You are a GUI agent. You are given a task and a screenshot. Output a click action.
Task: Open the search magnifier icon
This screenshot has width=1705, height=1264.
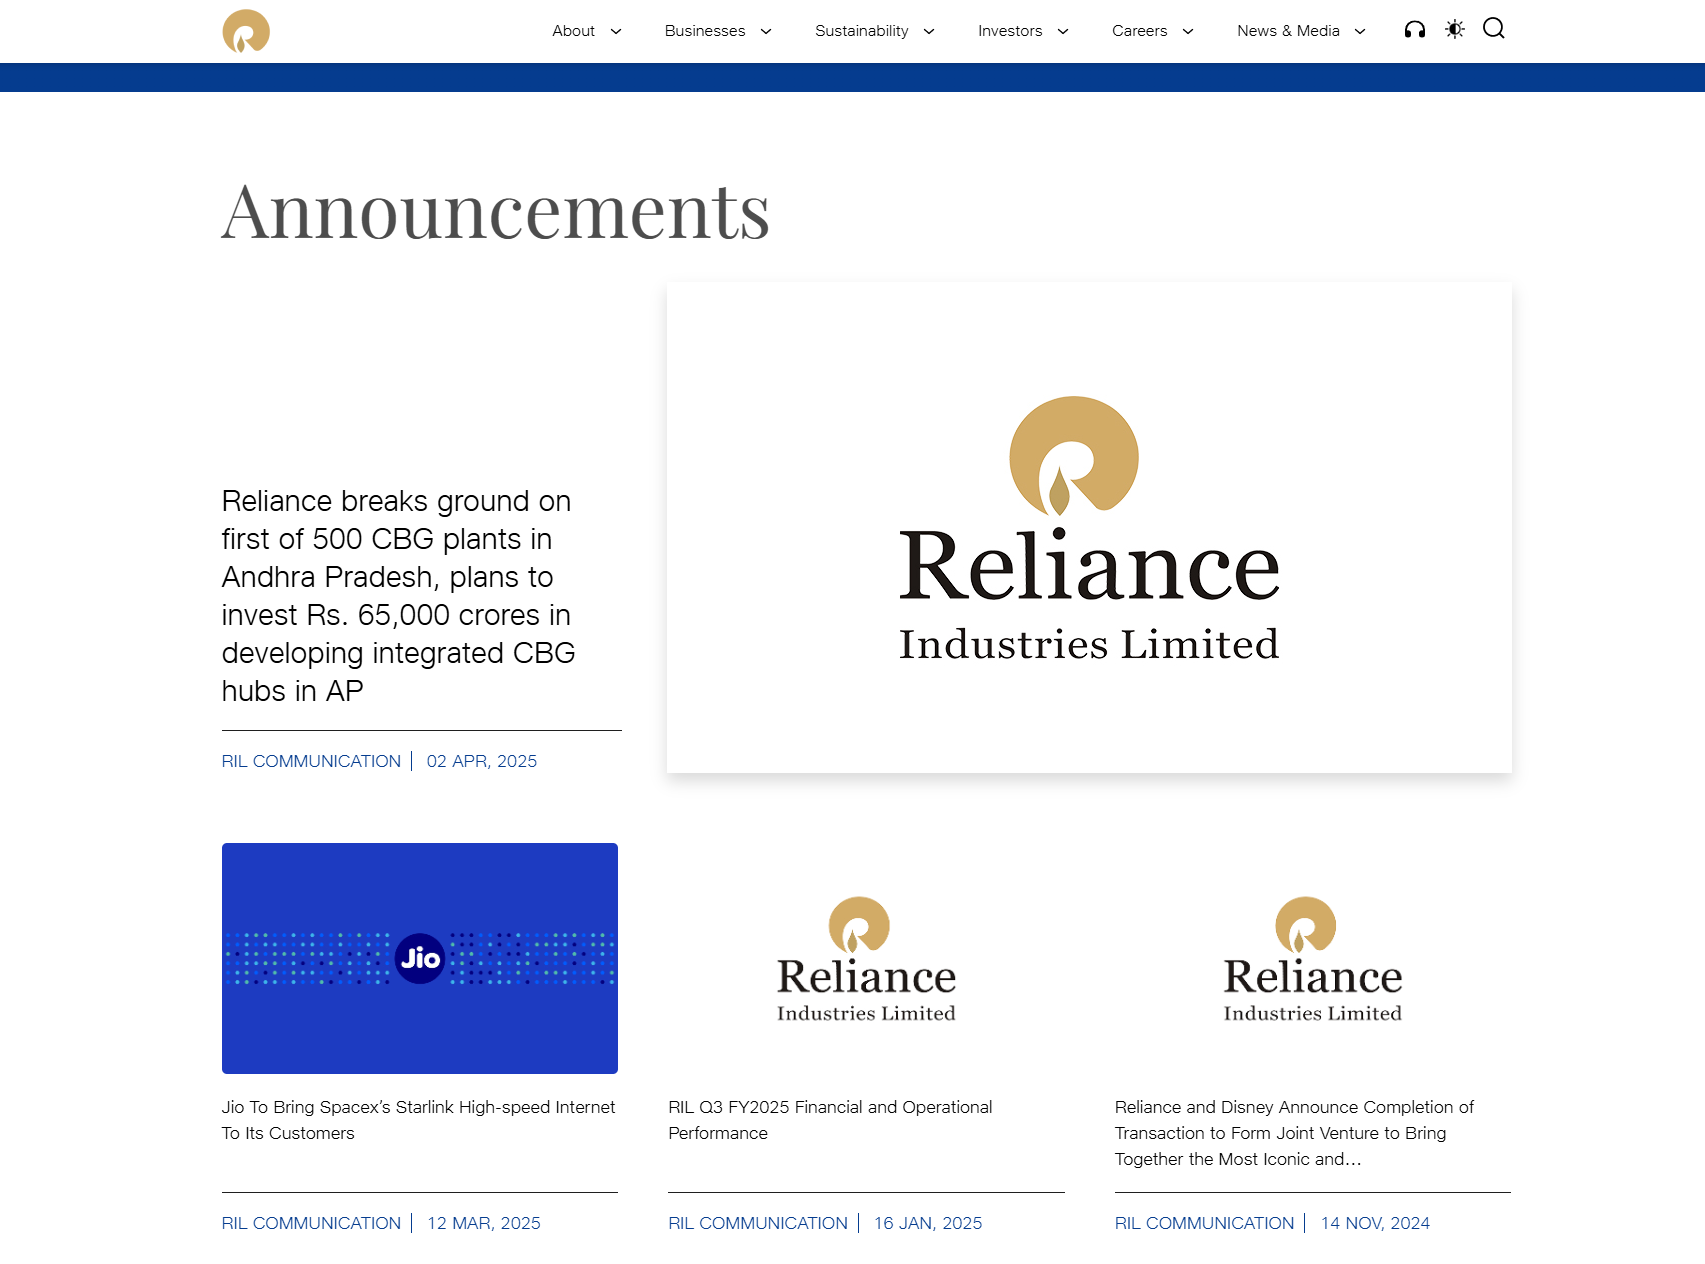pos(1493,29)
